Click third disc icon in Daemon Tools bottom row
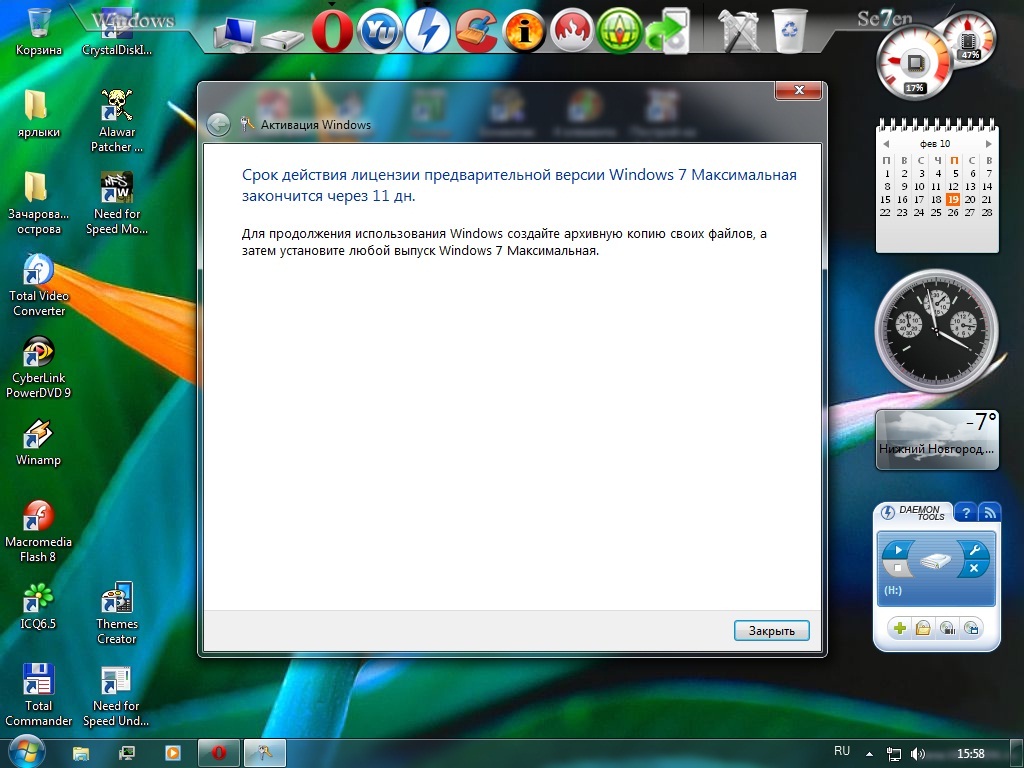 947,628
